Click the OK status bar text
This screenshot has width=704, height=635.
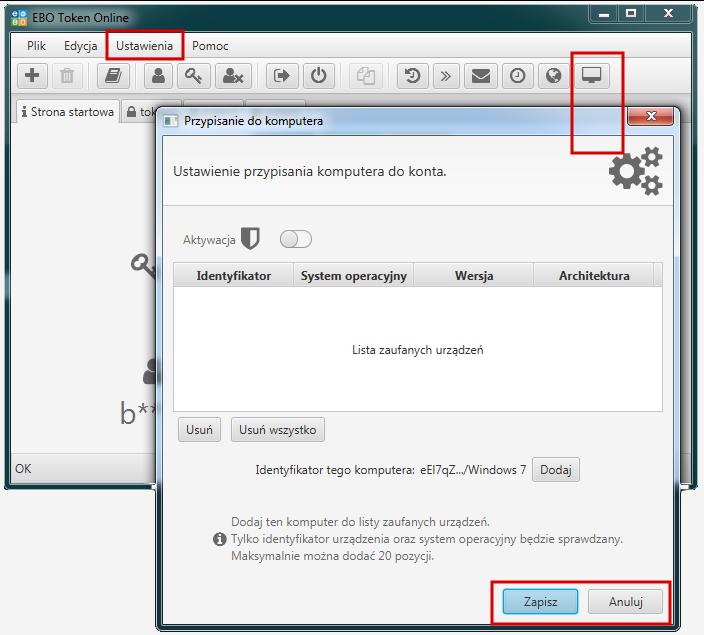point(23,469)
